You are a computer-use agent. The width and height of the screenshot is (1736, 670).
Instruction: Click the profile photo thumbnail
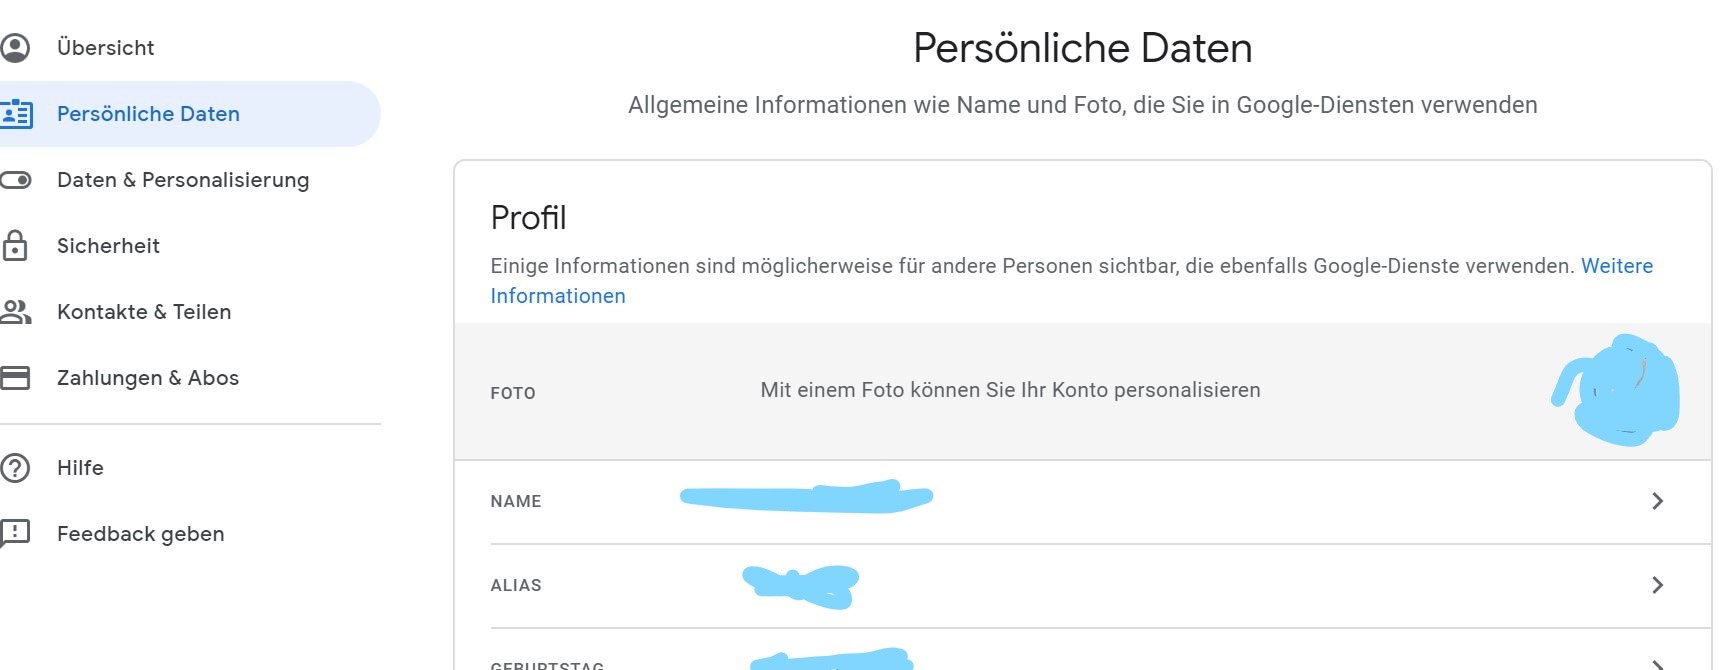[x=1621, y=391]
